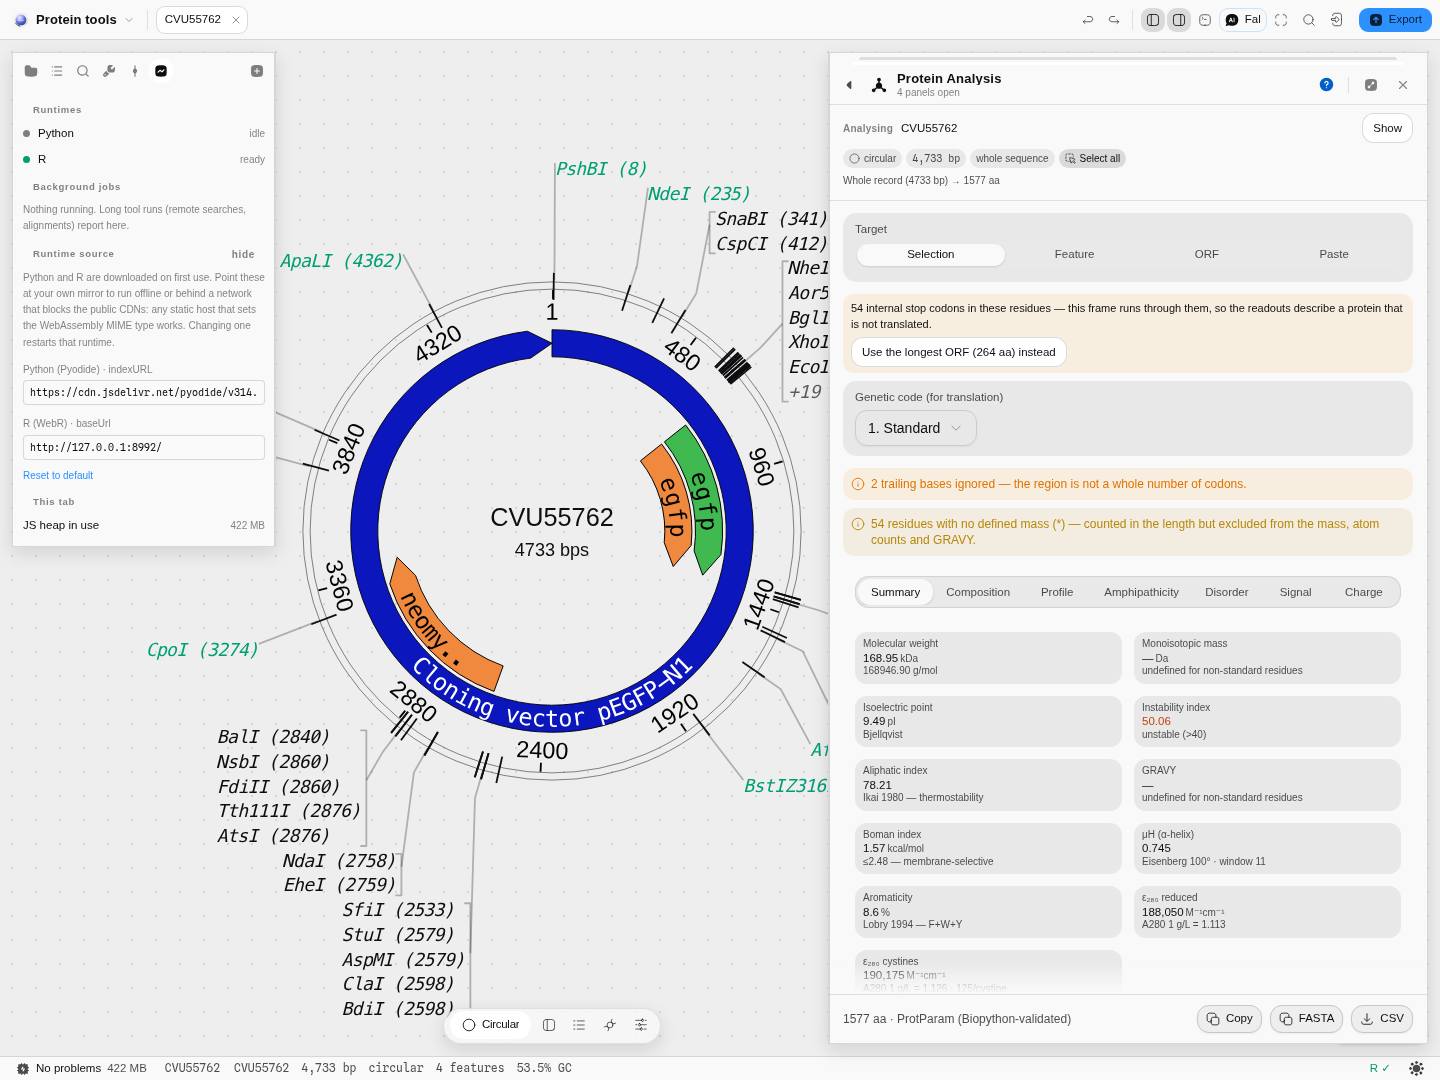This screenshot has width=1440, height=1080.
Task: Switch to the Composition tab
Action: click(978, 592)
